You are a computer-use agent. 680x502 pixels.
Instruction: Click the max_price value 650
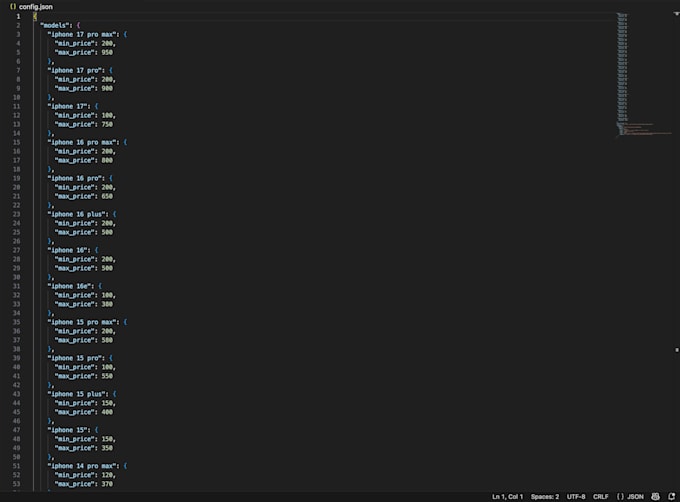107,196
